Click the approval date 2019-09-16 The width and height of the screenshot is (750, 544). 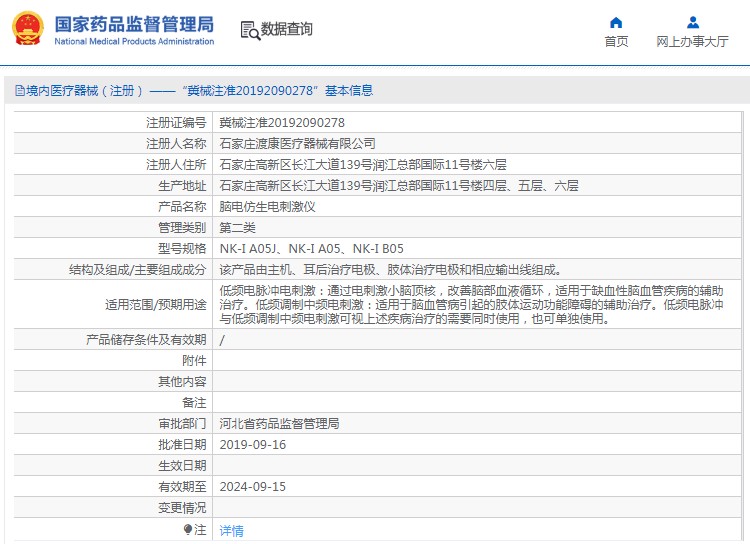tap(252, 445)
